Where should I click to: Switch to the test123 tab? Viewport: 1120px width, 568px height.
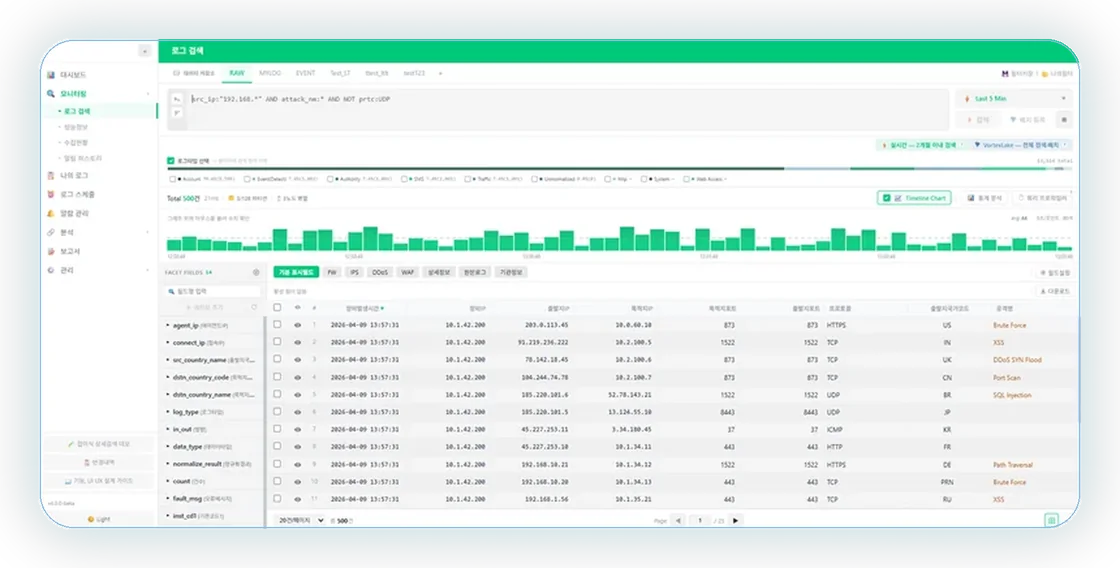pos(414,73)
